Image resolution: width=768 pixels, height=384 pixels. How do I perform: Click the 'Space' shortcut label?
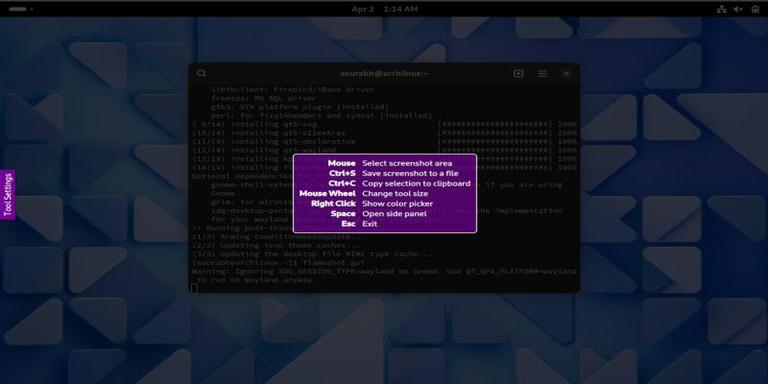click(343, 214)
